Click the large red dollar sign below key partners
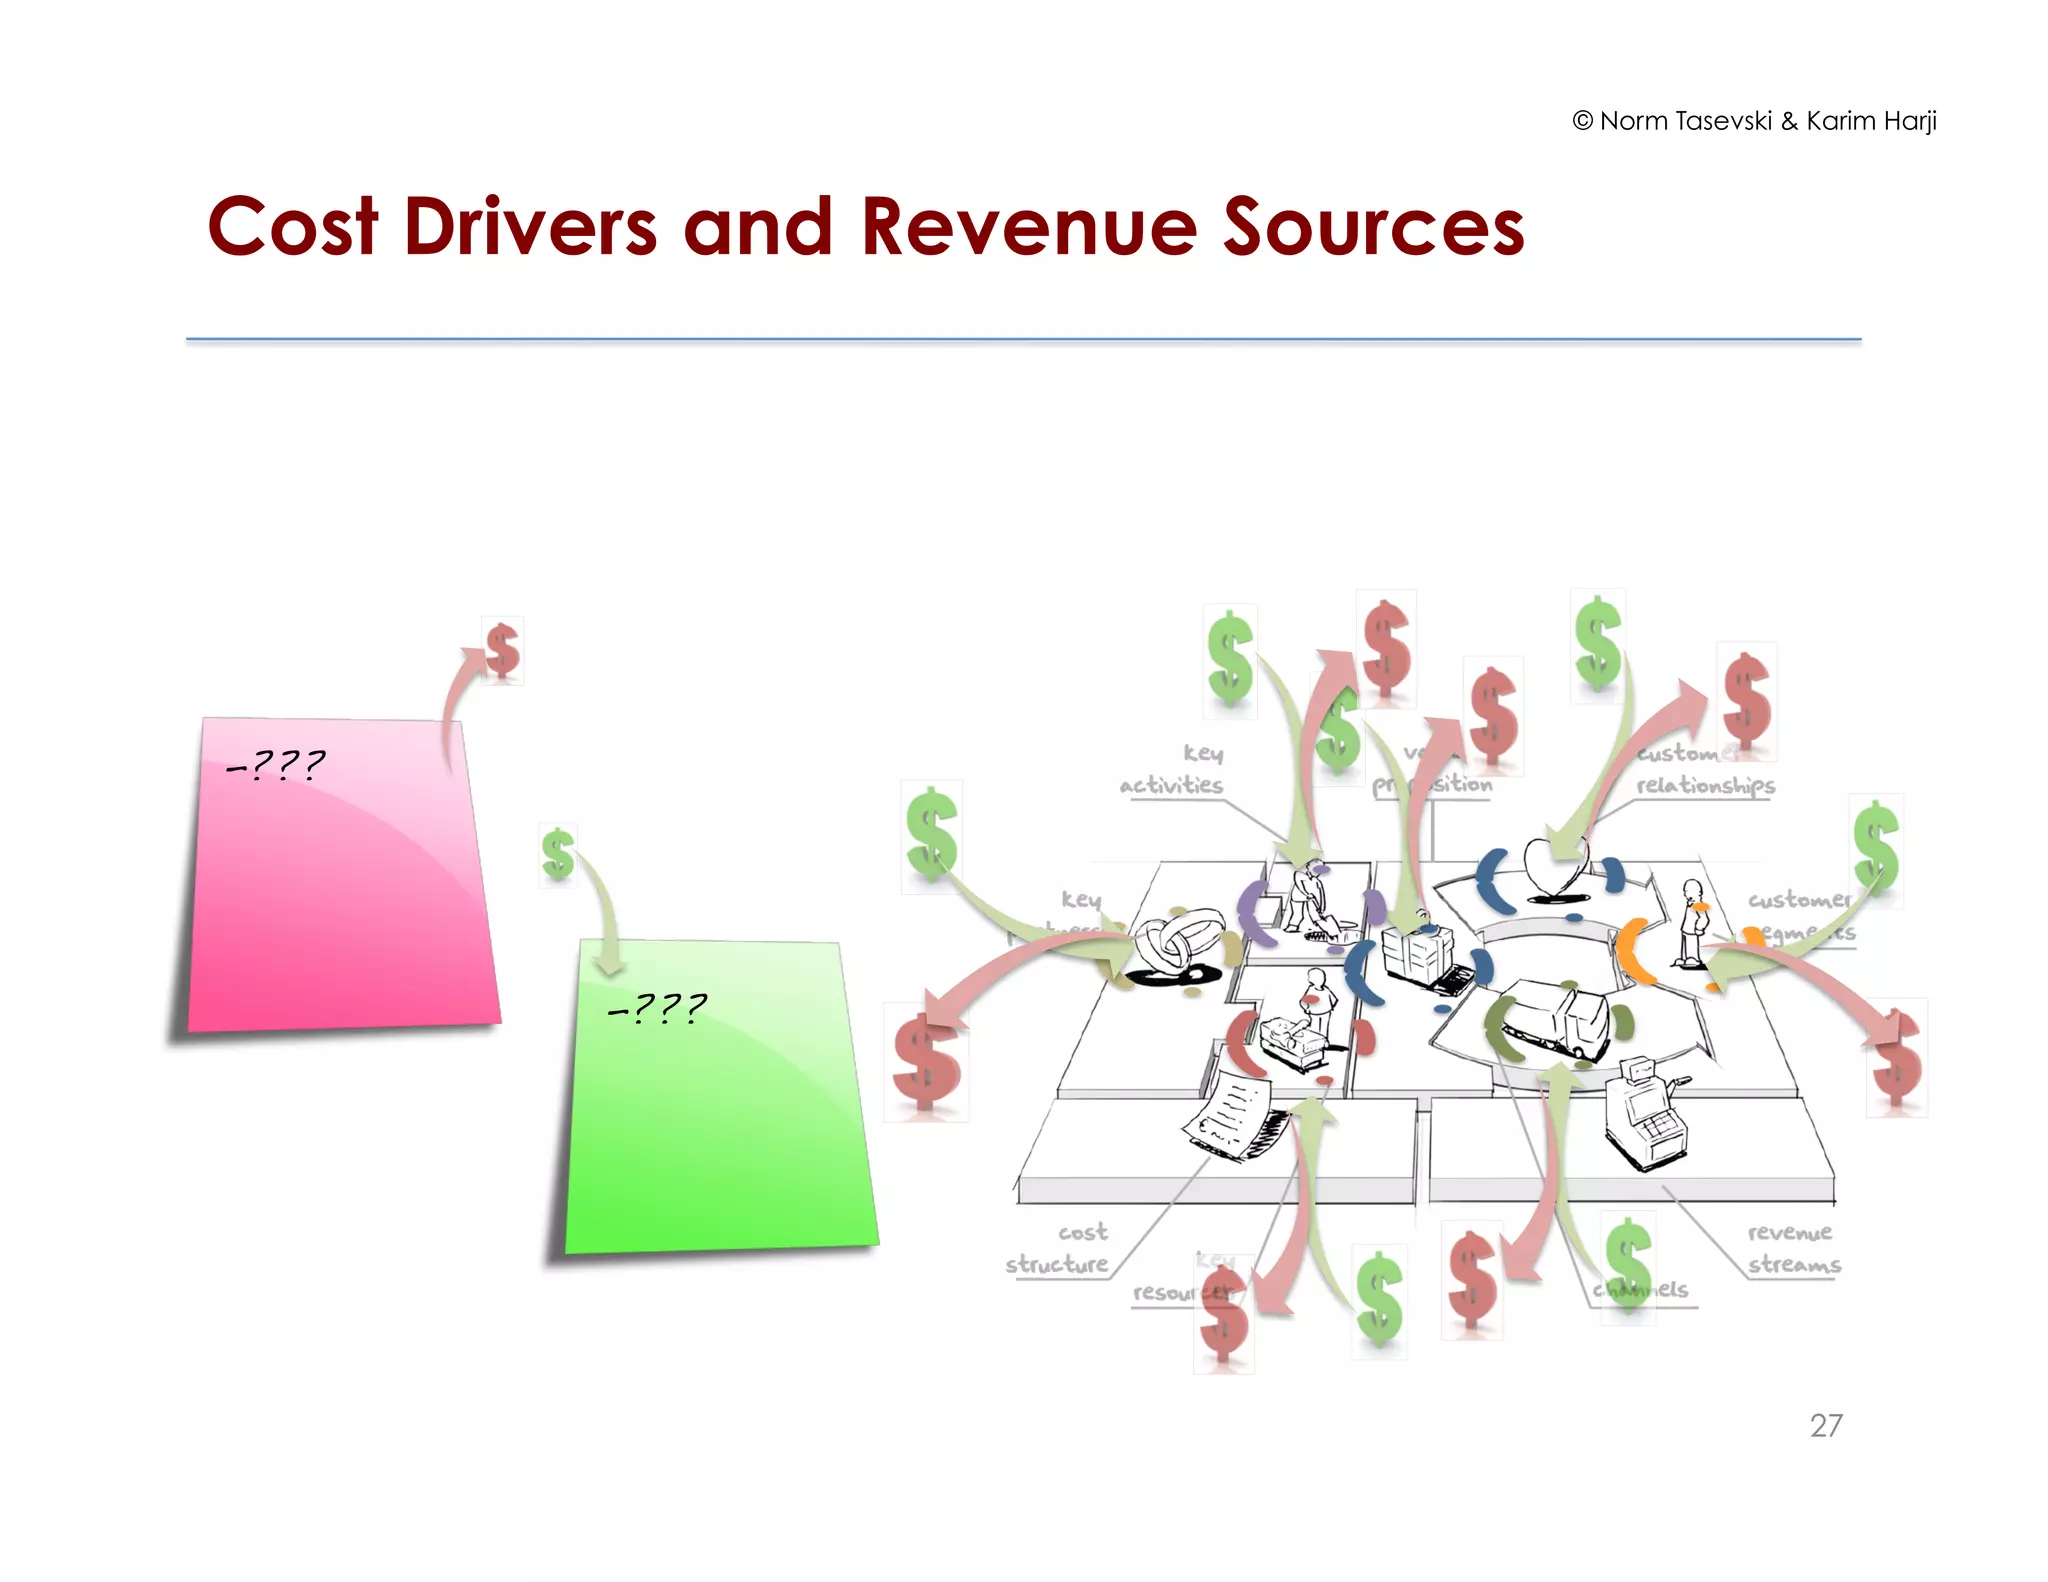The image size is (2048, 1582). 927,1063
